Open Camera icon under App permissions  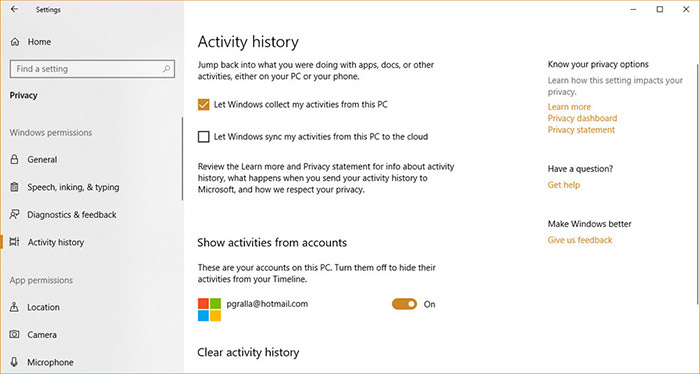(14, 334)
